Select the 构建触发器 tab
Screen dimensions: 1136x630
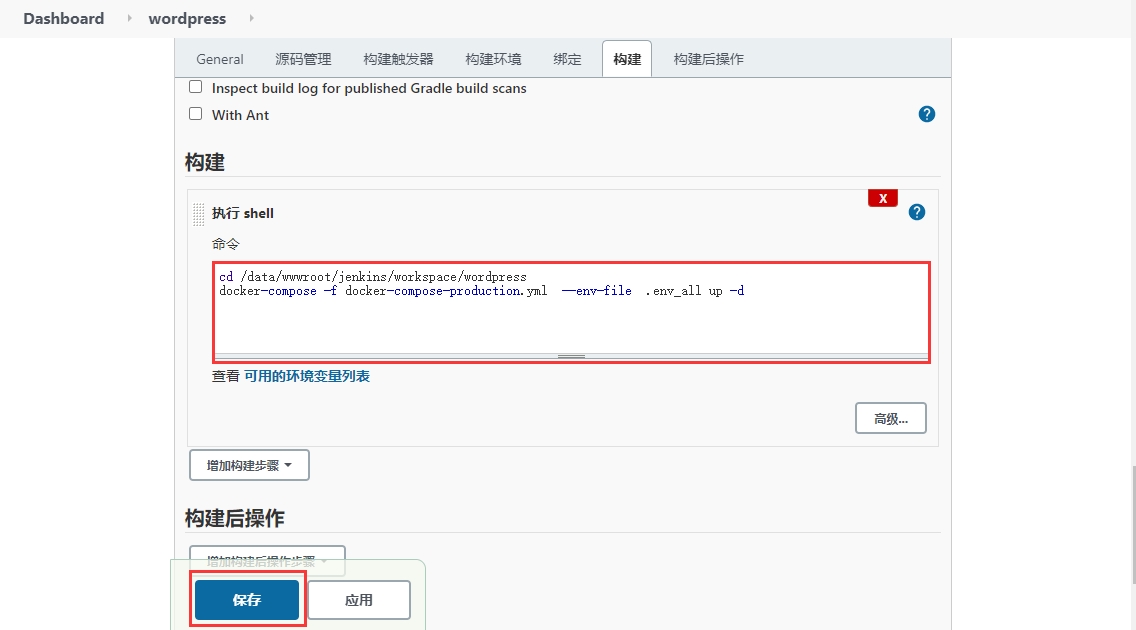coord(398,59)
